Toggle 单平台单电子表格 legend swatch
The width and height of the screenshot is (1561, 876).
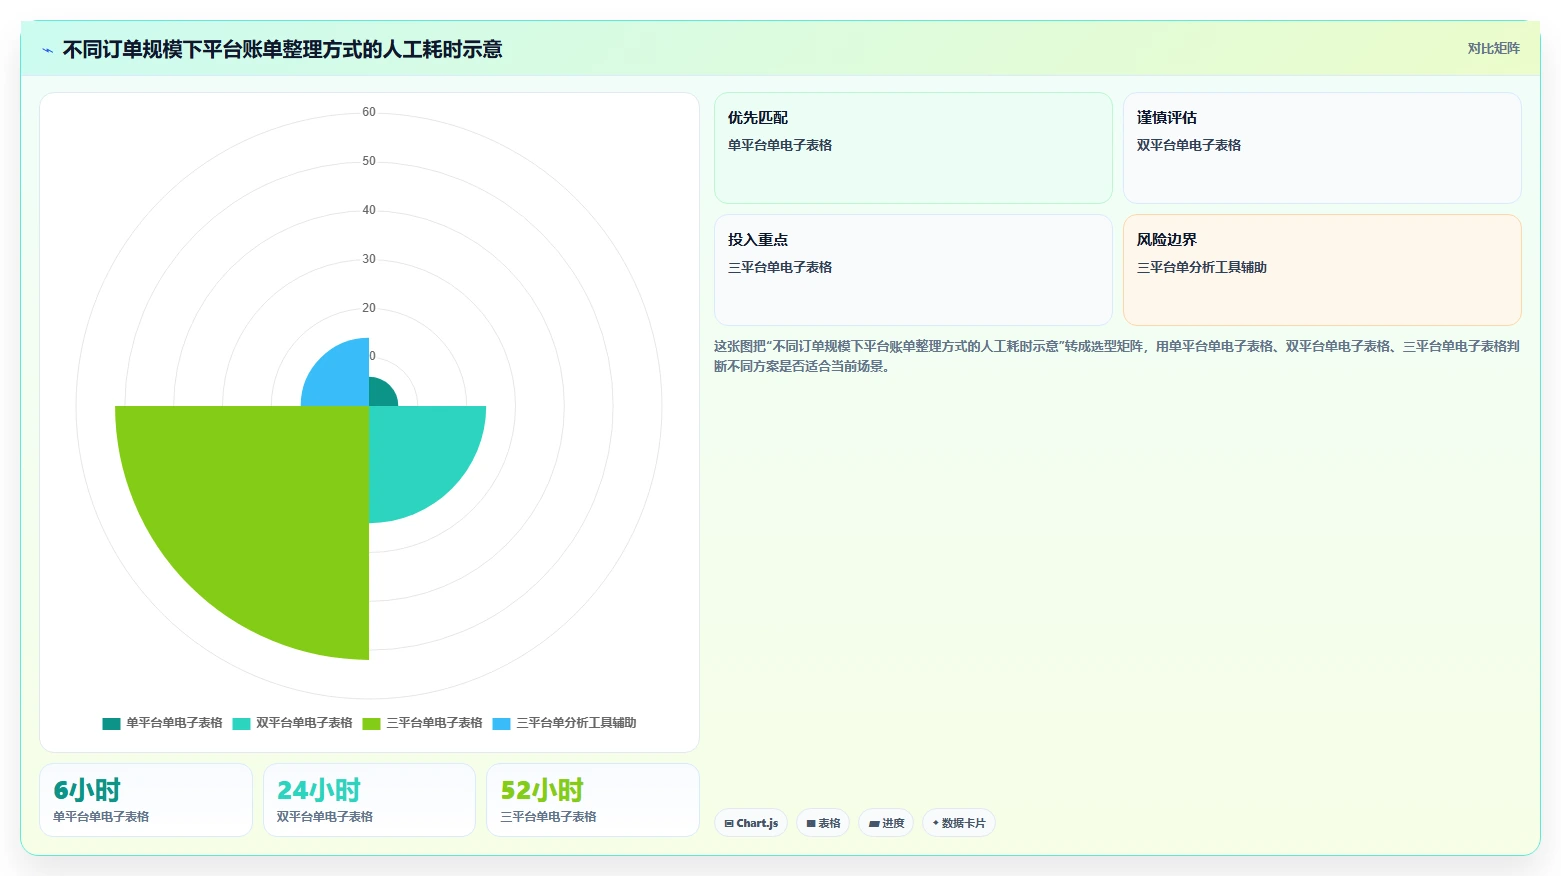click(111, 723)
